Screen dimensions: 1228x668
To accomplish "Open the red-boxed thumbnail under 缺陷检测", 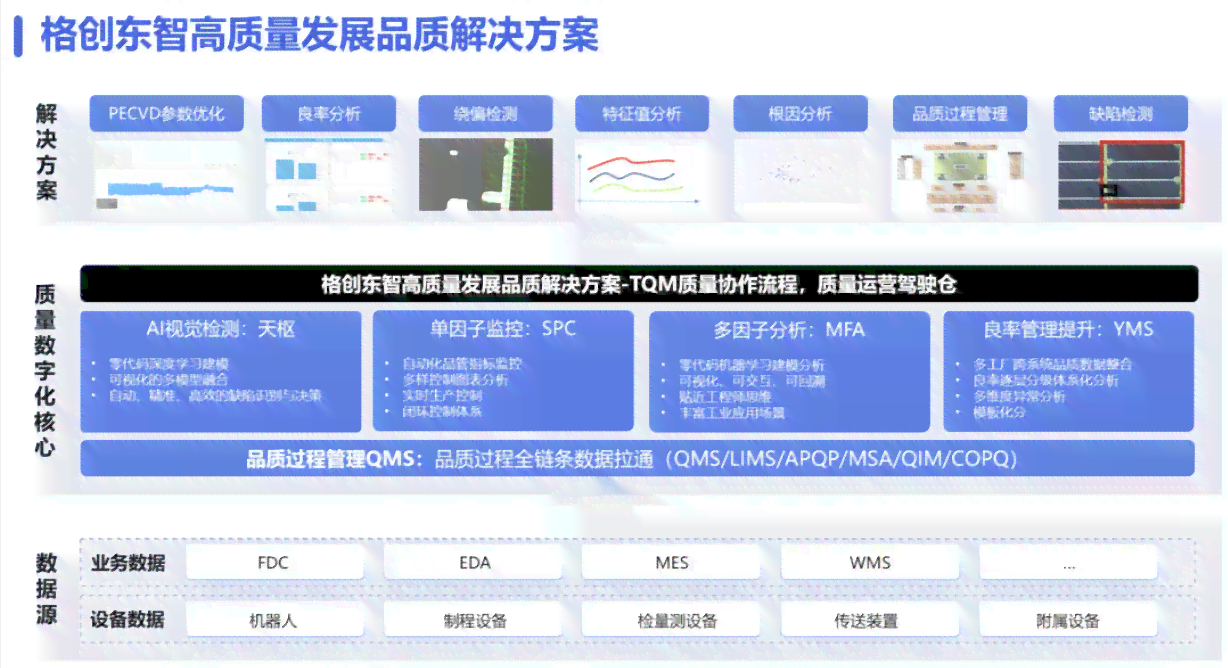I will 1121,175.
